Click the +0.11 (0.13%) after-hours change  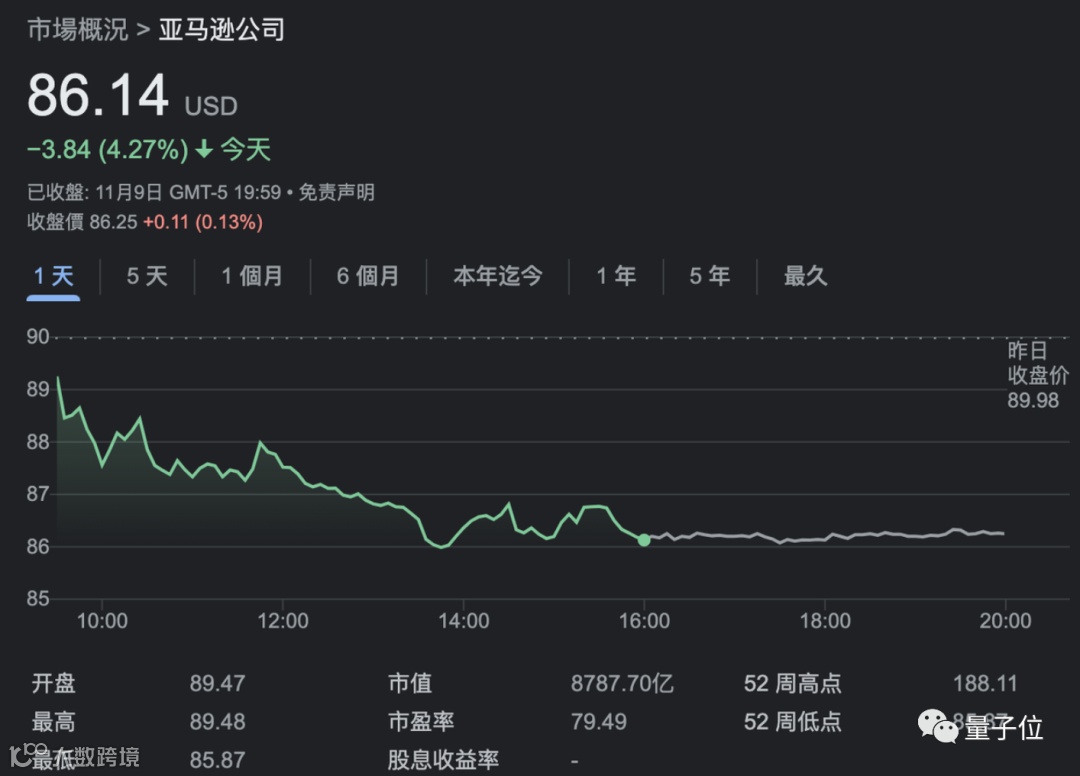[x=202, y=222]
